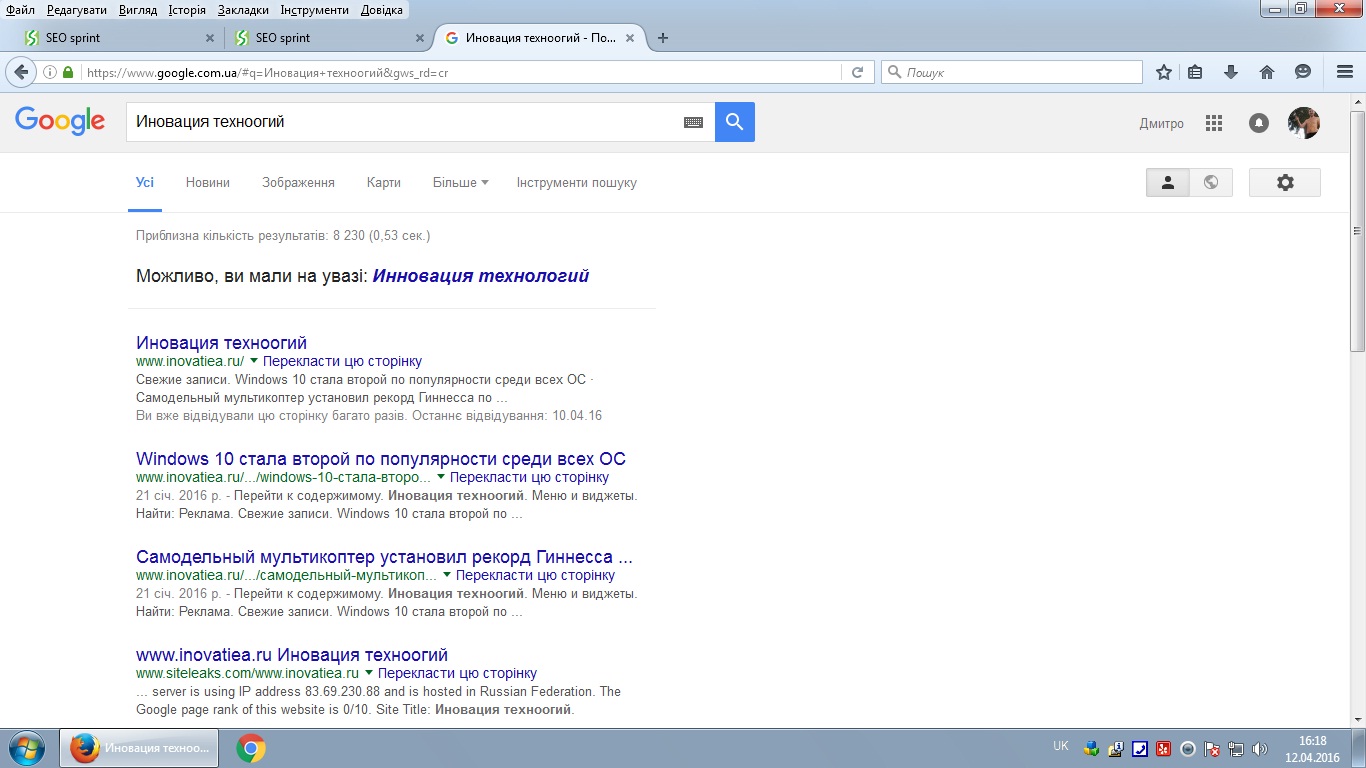The width and height of the screenshot is (1366, 768).
Task: Open Action Center flag tray icon
Action: 1212,748
